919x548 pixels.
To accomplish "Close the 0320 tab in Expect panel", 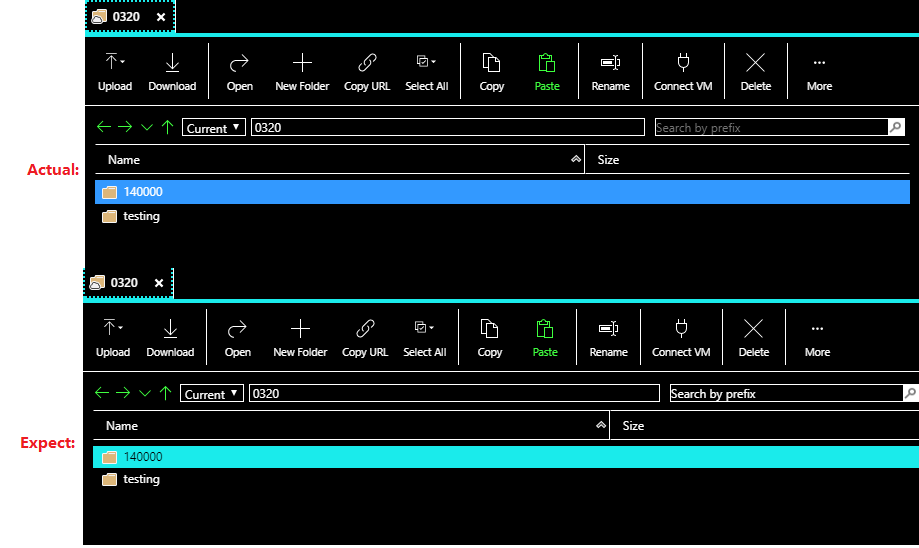I will [x=159, y=283].
